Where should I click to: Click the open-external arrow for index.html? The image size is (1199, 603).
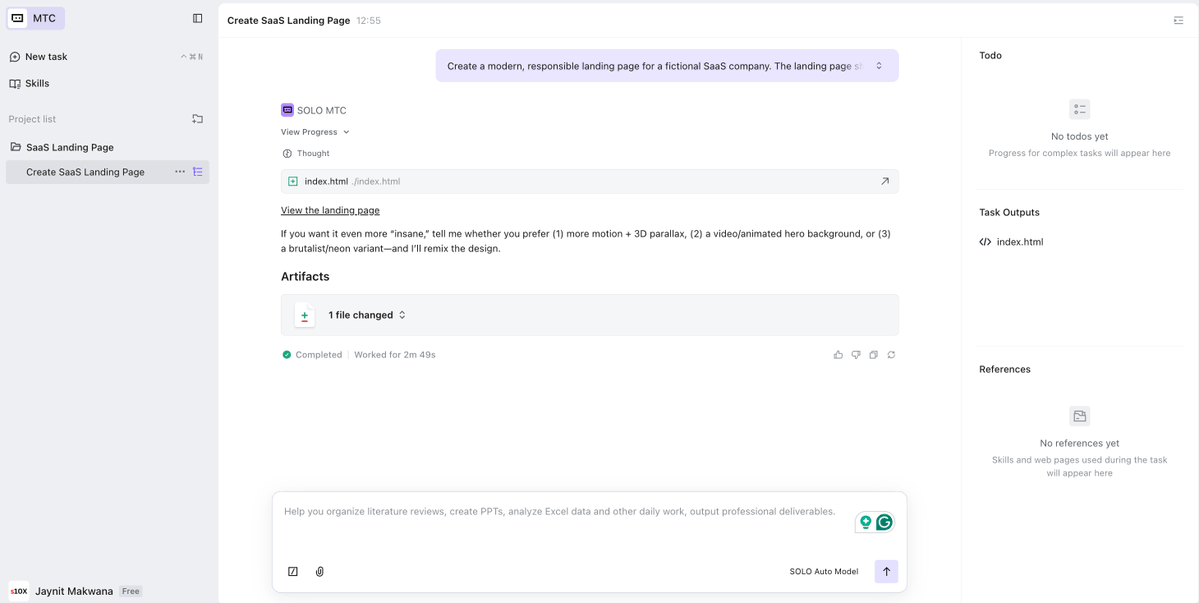(x=885, y=181)
